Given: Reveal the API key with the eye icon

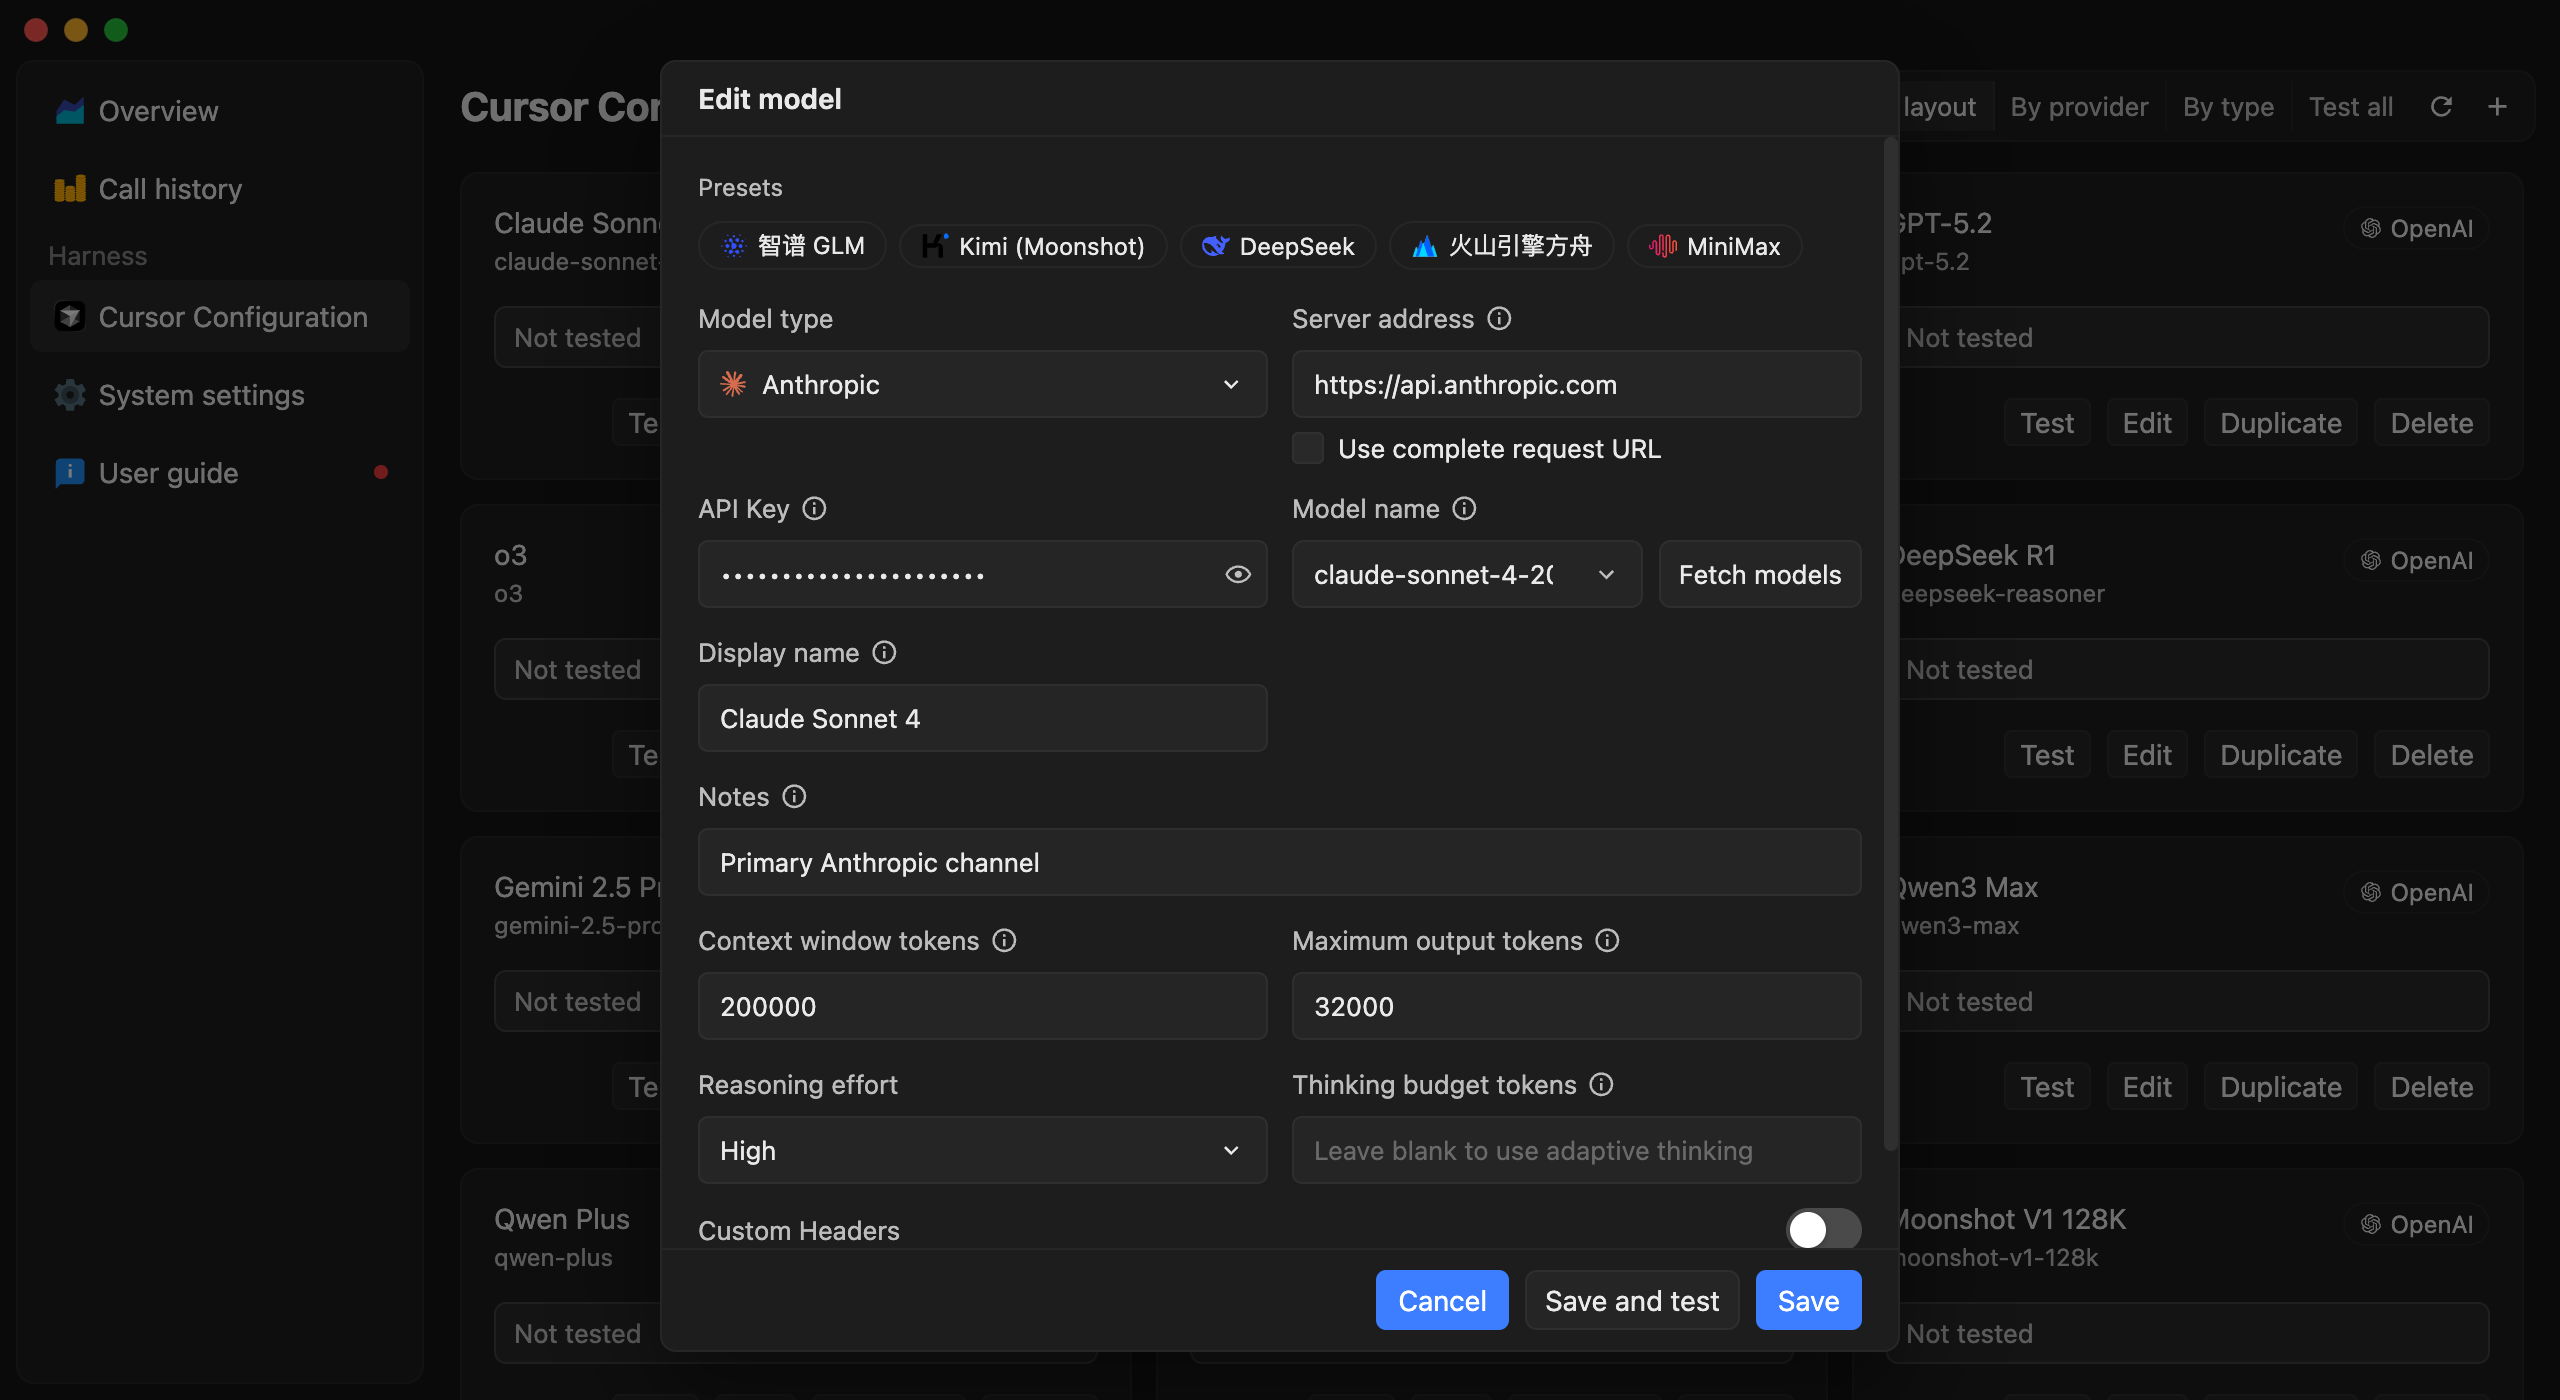Looking at the screenshot, I should point(1238,574).
